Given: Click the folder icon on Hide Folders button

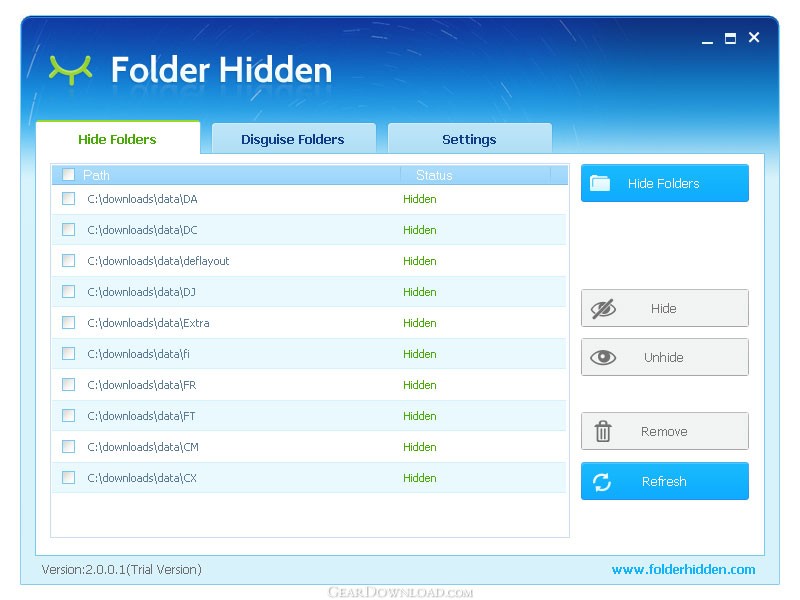Looking at the screenshot, I should 600,183.
